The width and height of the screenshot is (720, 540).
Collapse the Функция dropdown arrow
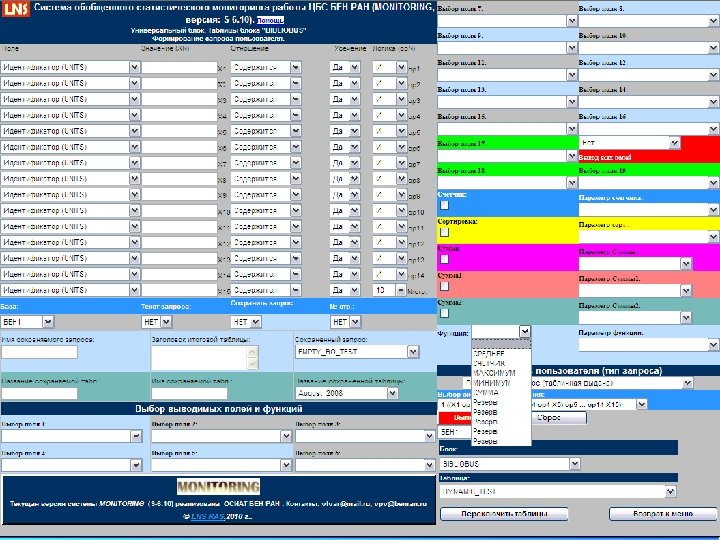point(525,332)
